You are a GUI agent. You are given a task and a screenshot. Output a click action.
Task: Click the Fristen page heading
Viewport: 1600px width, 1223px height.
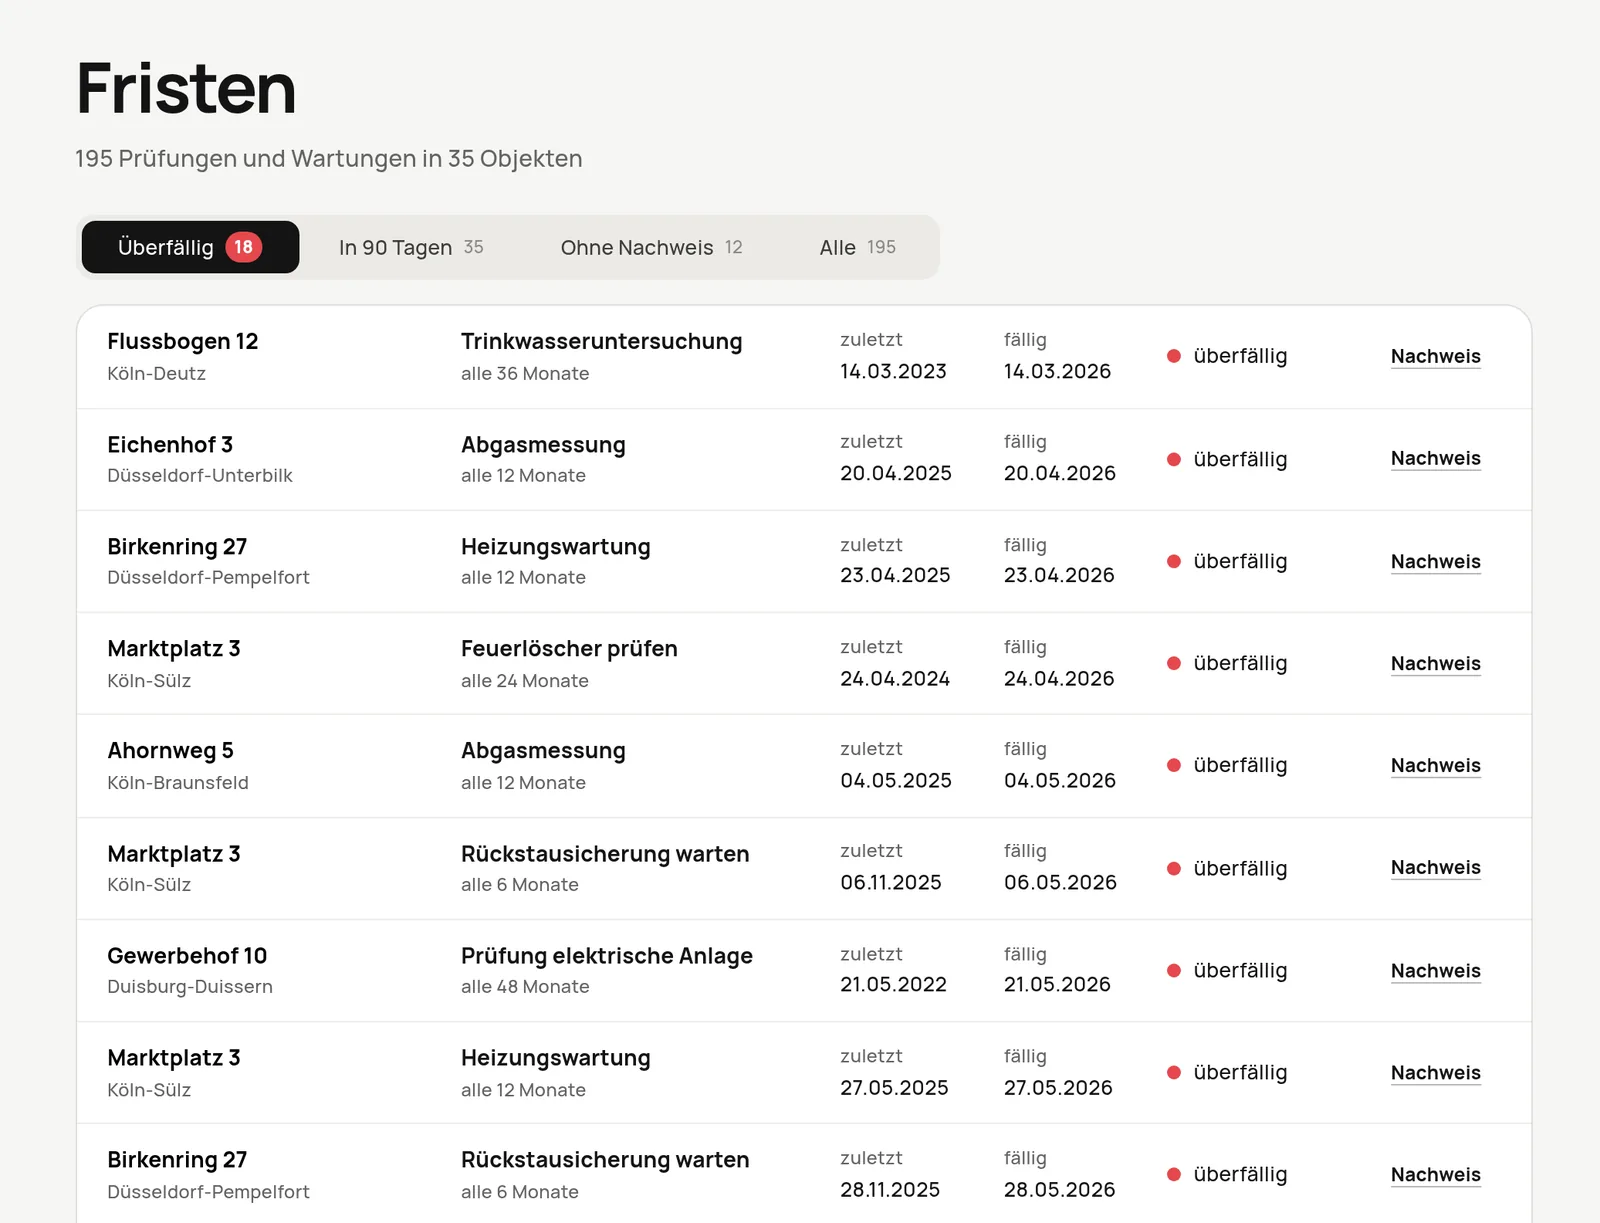pos(186,88)
